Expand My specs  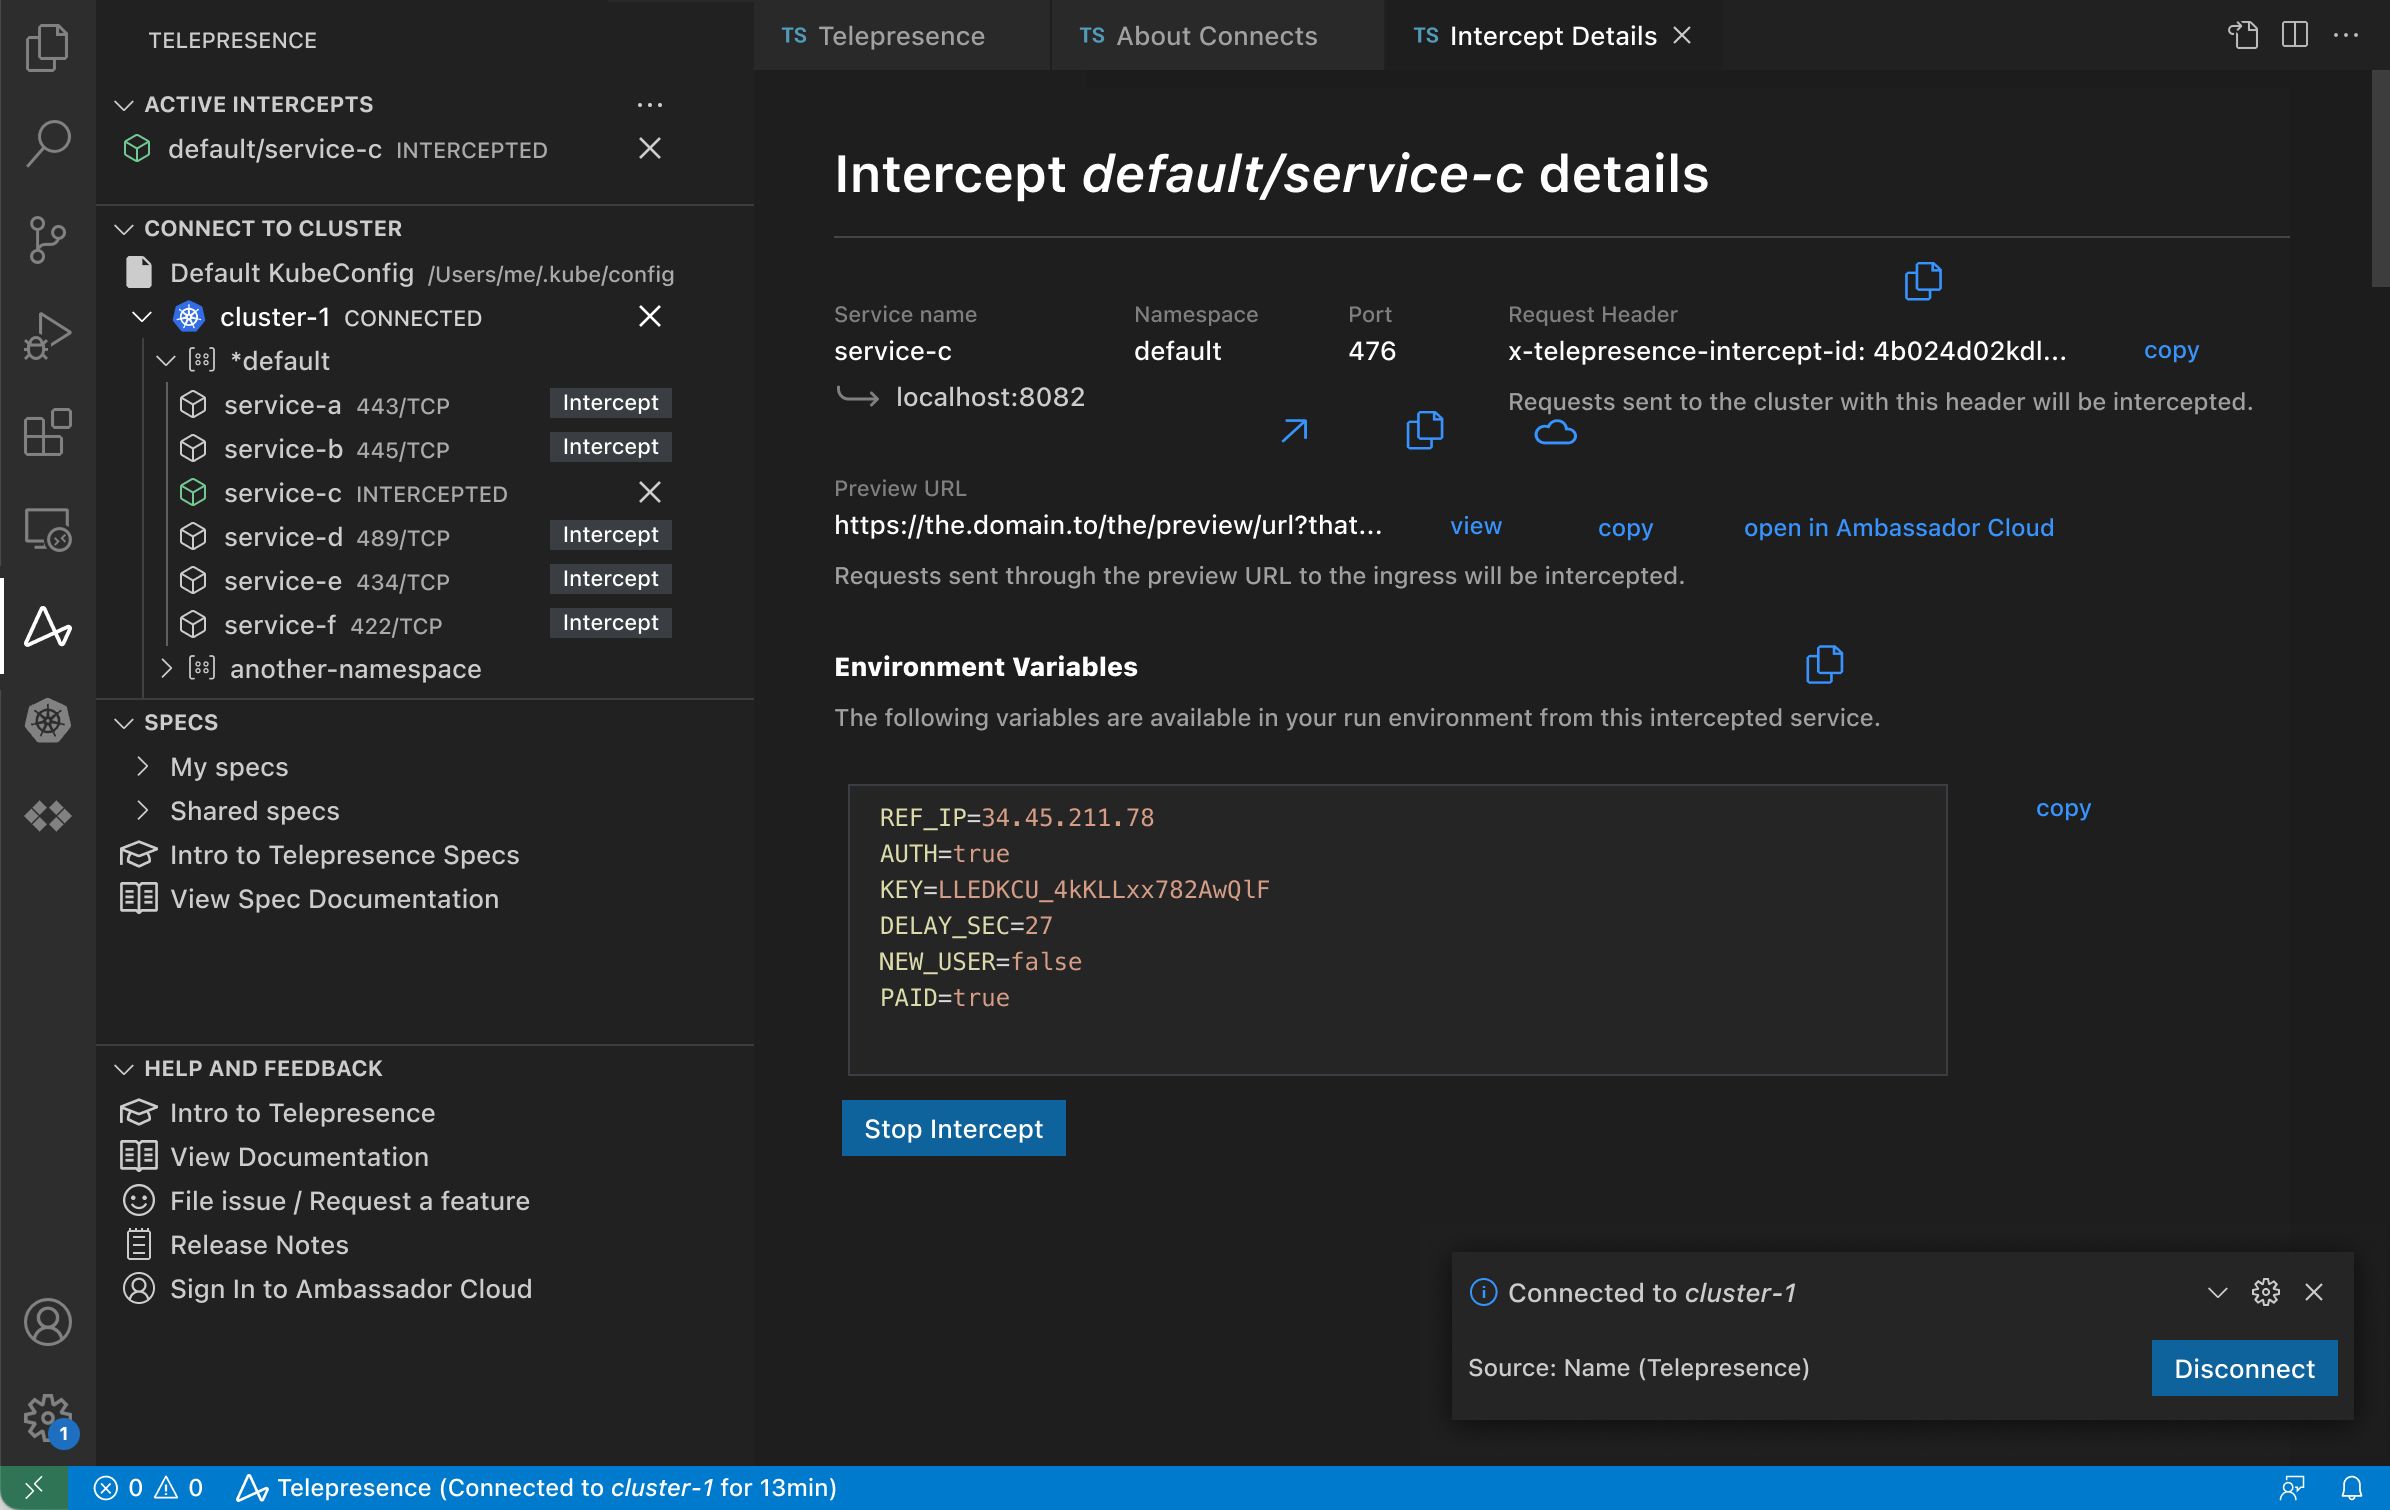[x=142, y=767]
